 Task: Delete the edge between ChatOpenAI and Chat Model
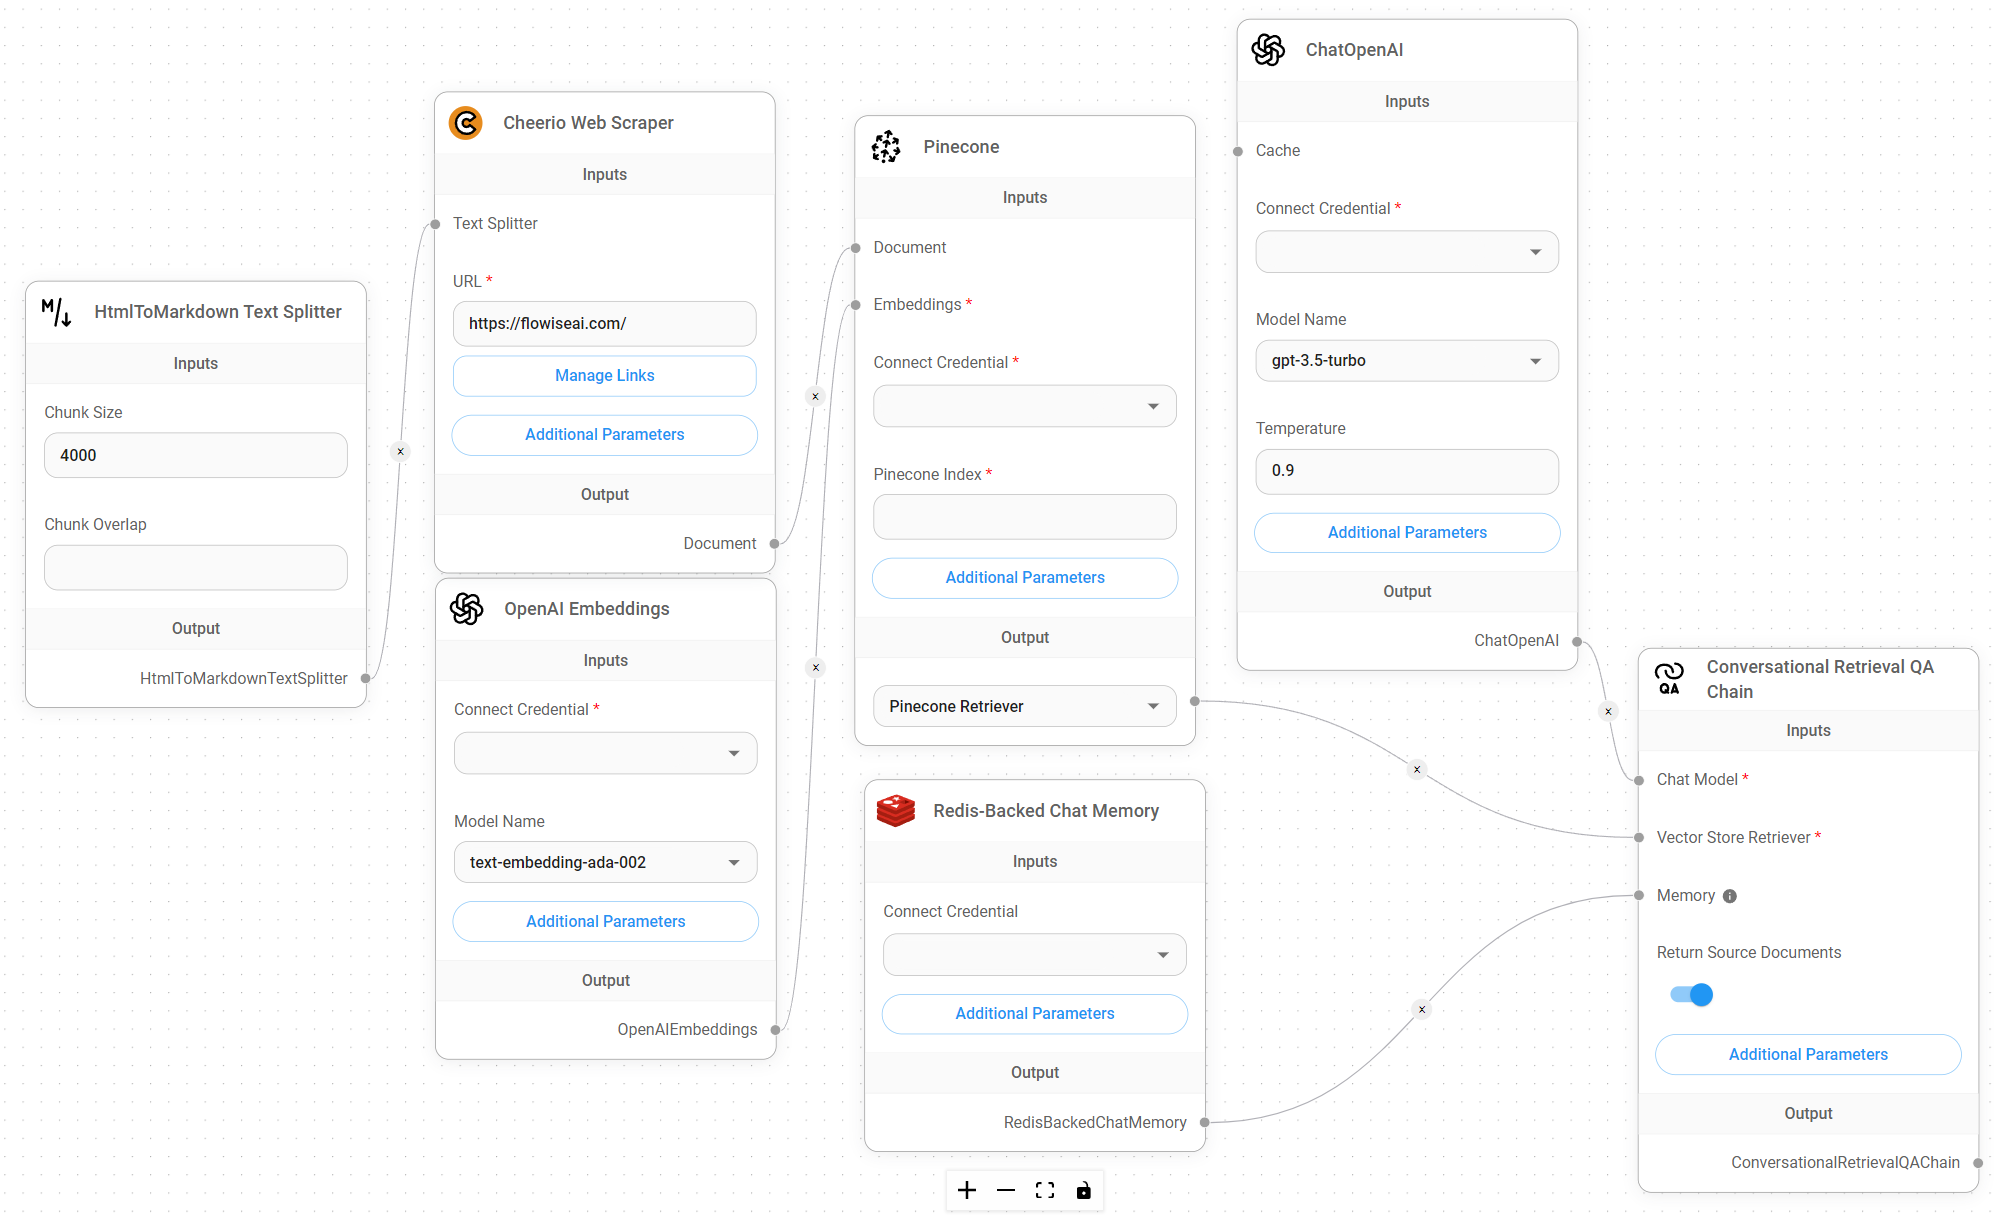coord(1608,712)
